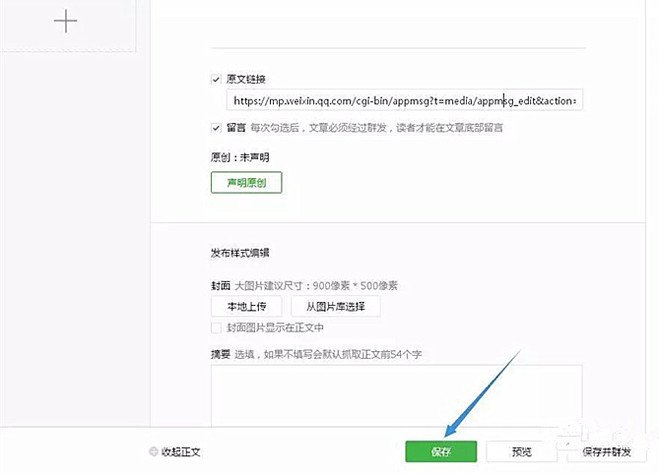Click the 声明原创 button

(246, 182)
